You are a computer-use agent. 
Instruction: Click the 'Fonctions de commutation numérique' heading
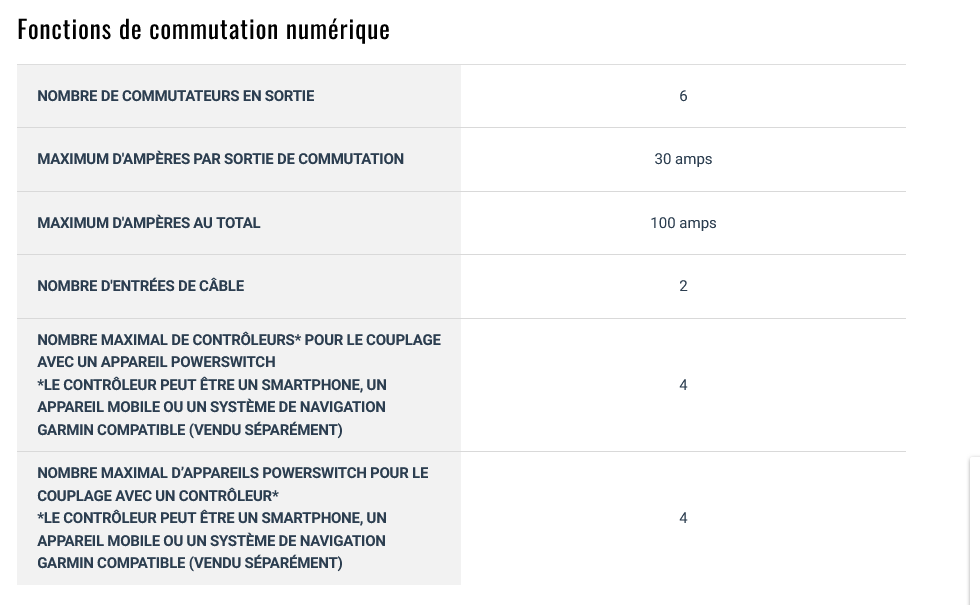[x=204, y=30]
